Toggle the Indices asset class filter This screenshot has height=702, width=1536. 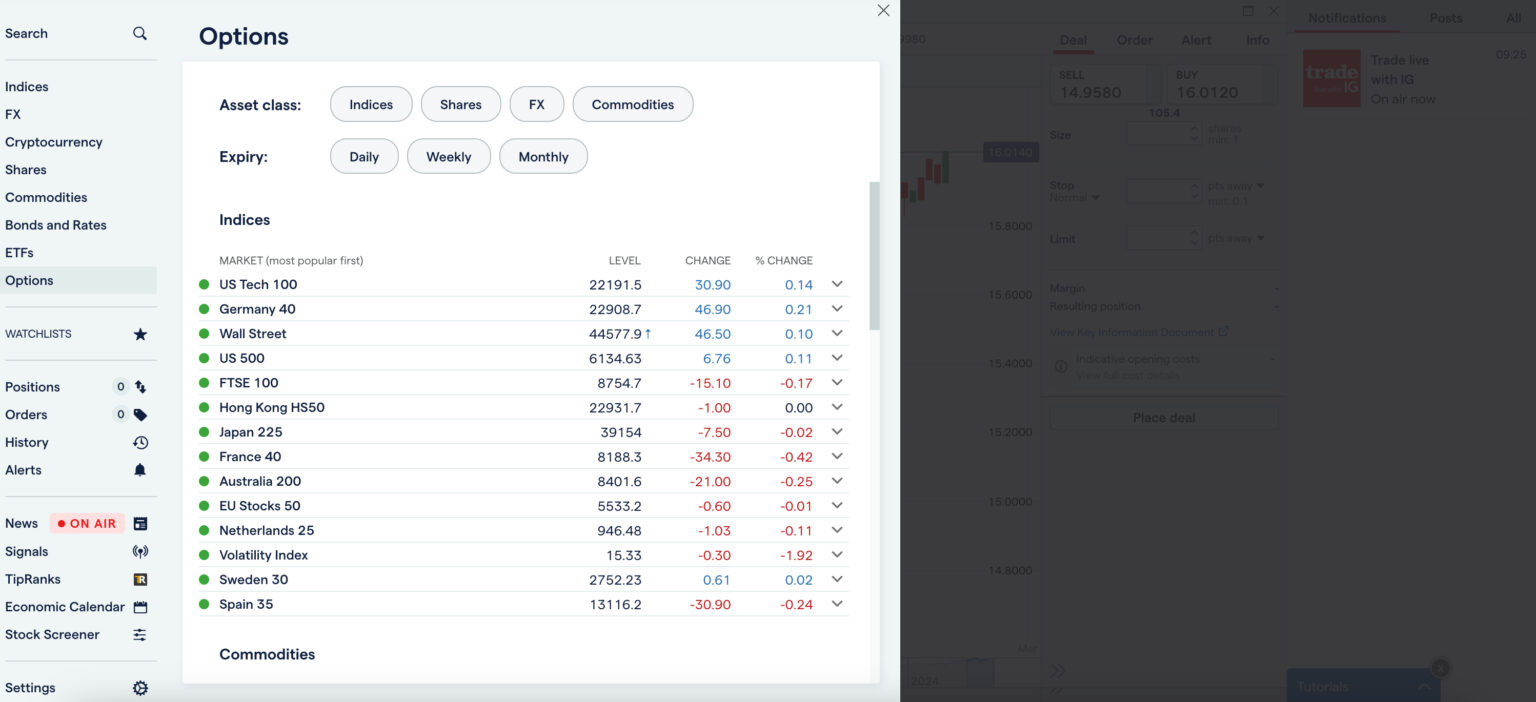[371, 104]
